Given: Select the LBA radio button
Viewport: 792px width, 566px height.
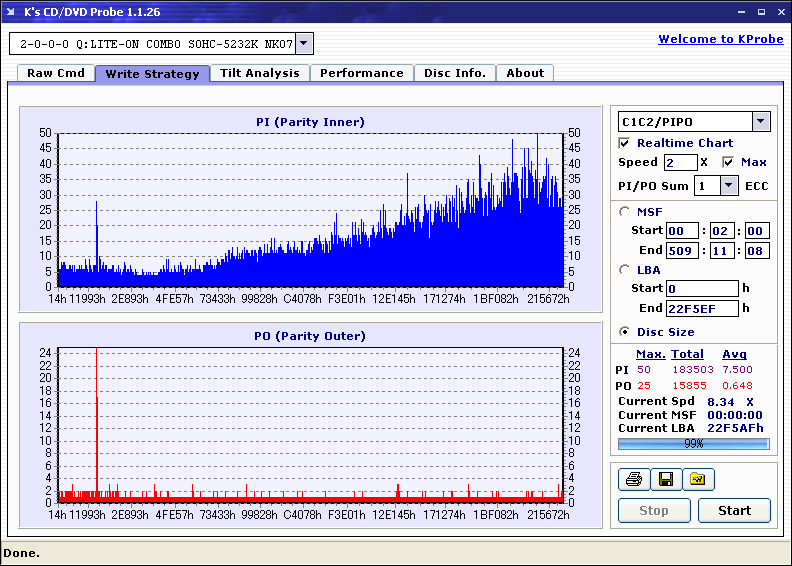Looking at the screenshot, I should [625, 270].
